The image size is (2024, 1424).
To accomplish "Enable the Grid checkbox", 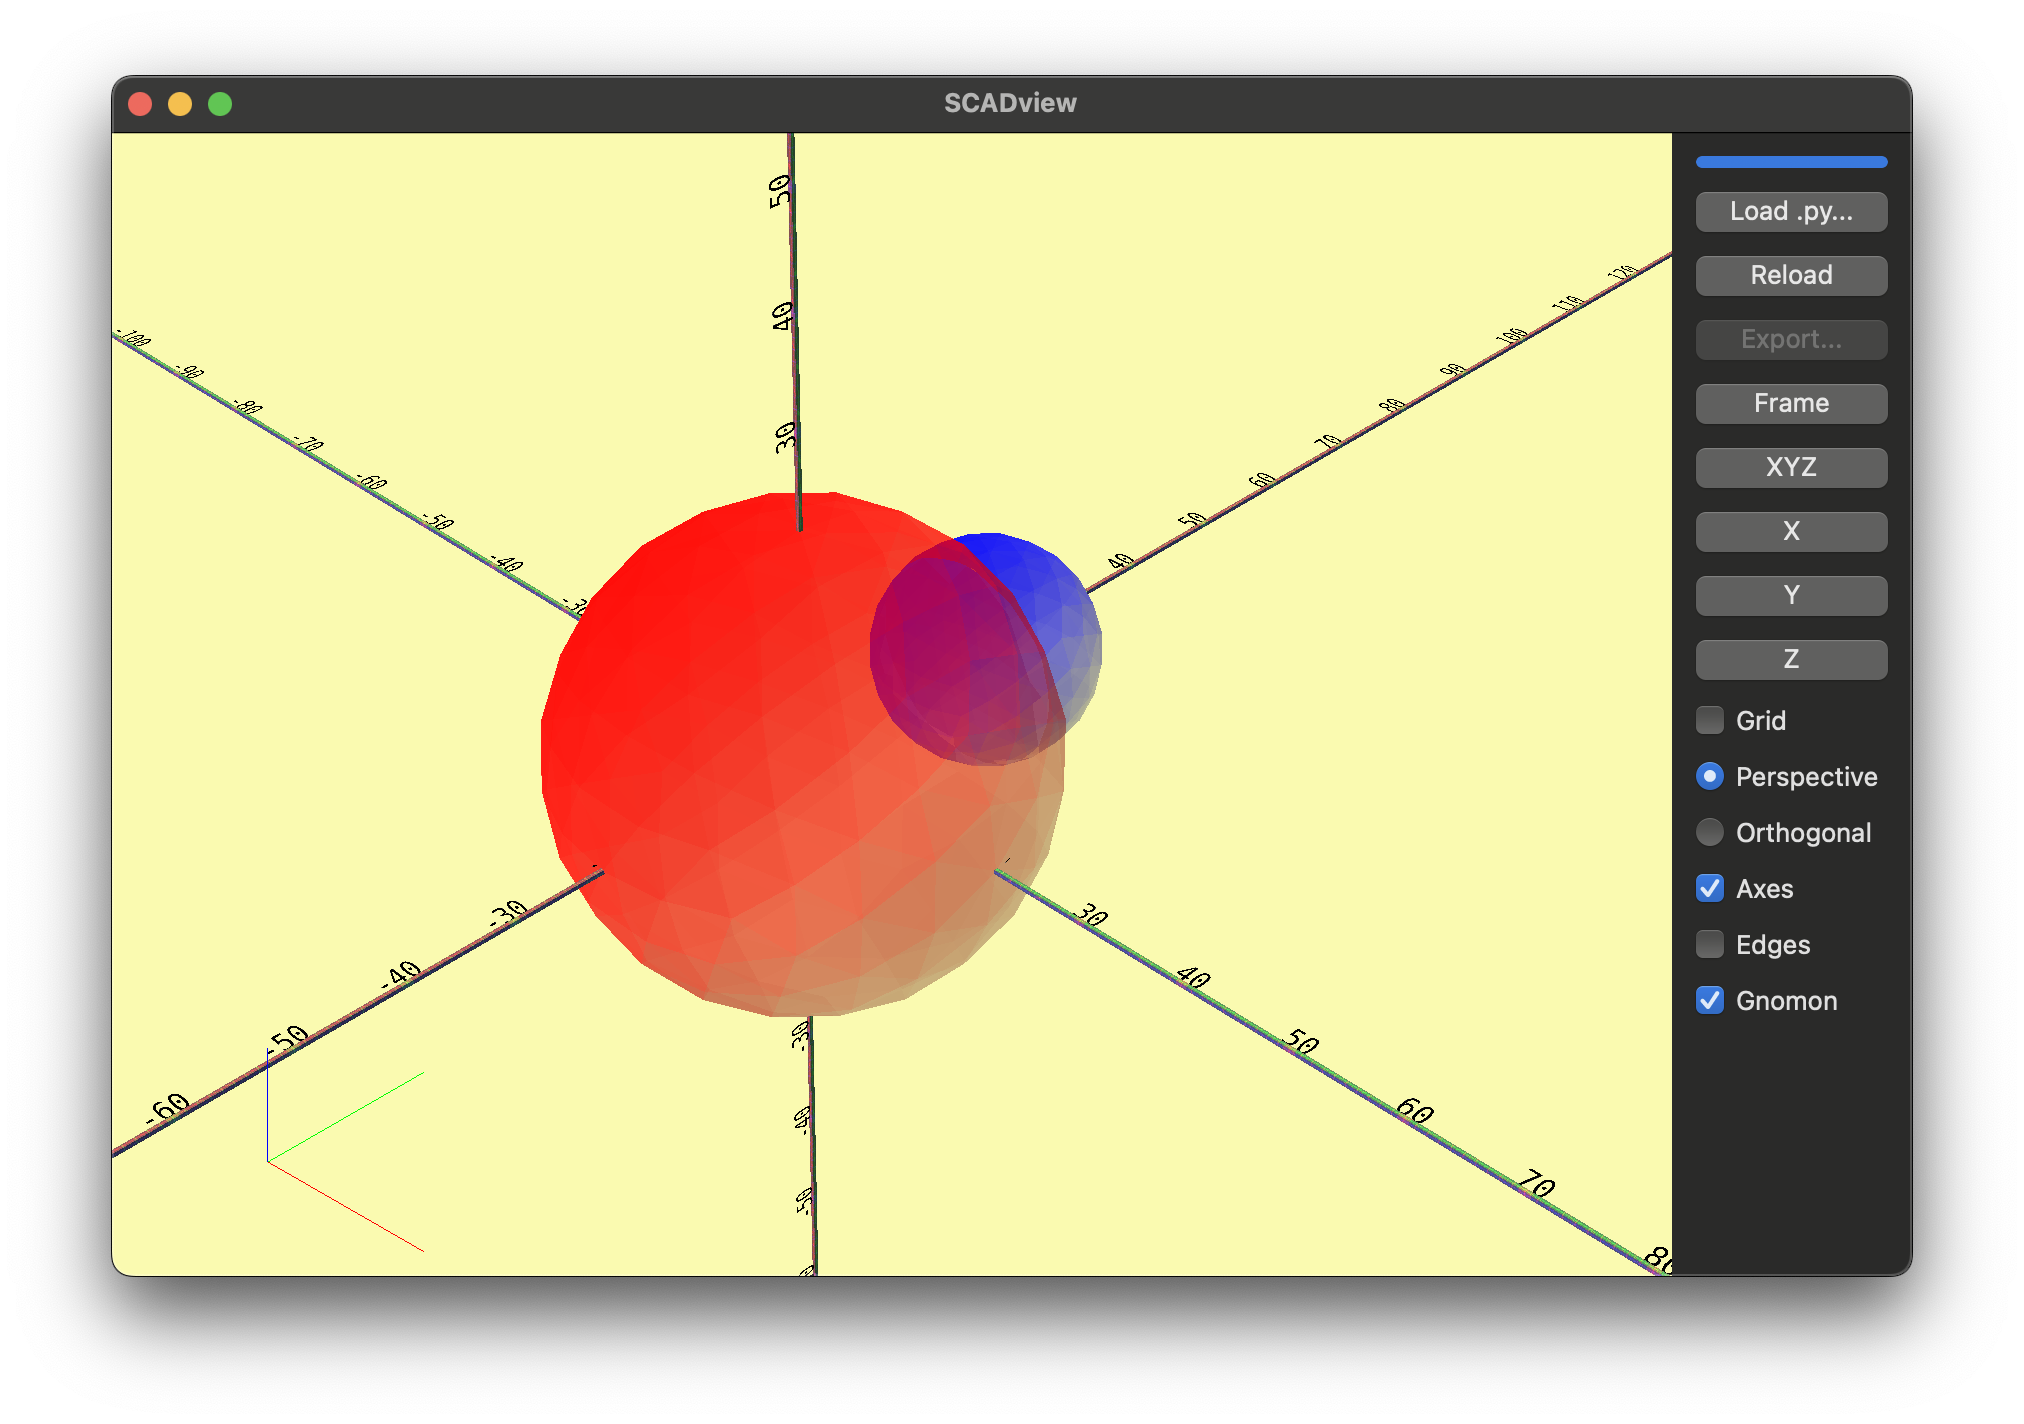I will pyautogui.click(x=1711, y=720).
